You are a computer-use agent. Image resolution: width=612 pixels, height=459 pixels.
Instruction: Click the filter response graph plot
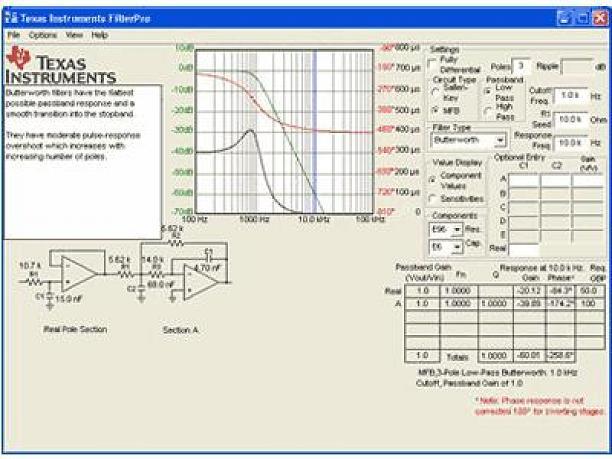[x=284, y=132]
